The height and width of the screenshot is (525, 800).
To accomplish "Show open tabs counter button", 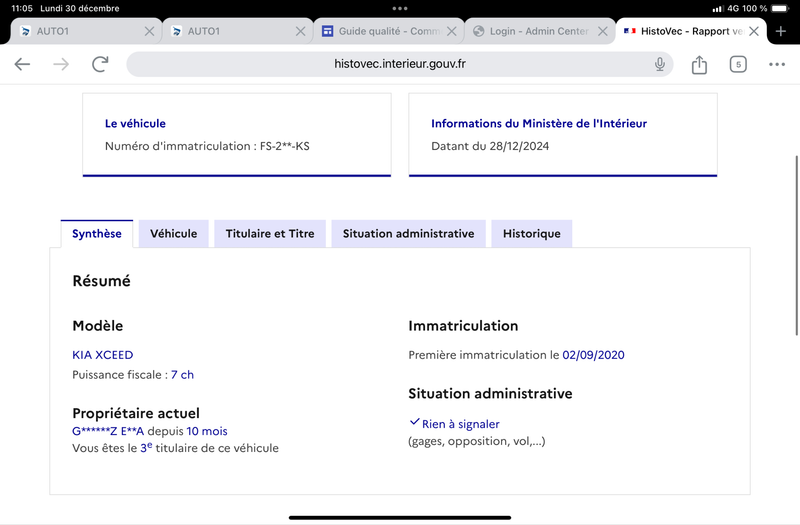I will [x=738, y=64].
